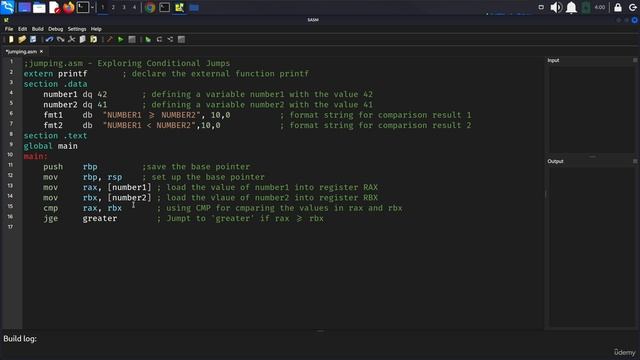The height and width of the screenshot is (360, 640).
Task: Click the clock showing 4:00
Action: (x=600, y=7)
